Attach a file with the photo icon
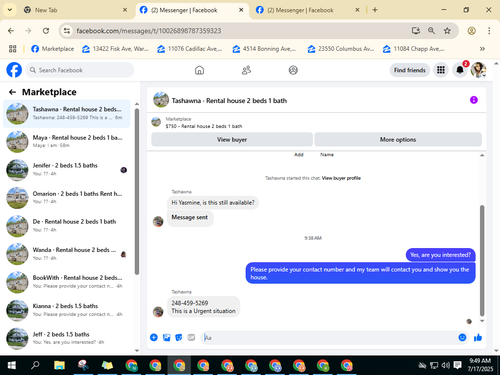This screenshot has height=375, width=500. coord(166,337)
